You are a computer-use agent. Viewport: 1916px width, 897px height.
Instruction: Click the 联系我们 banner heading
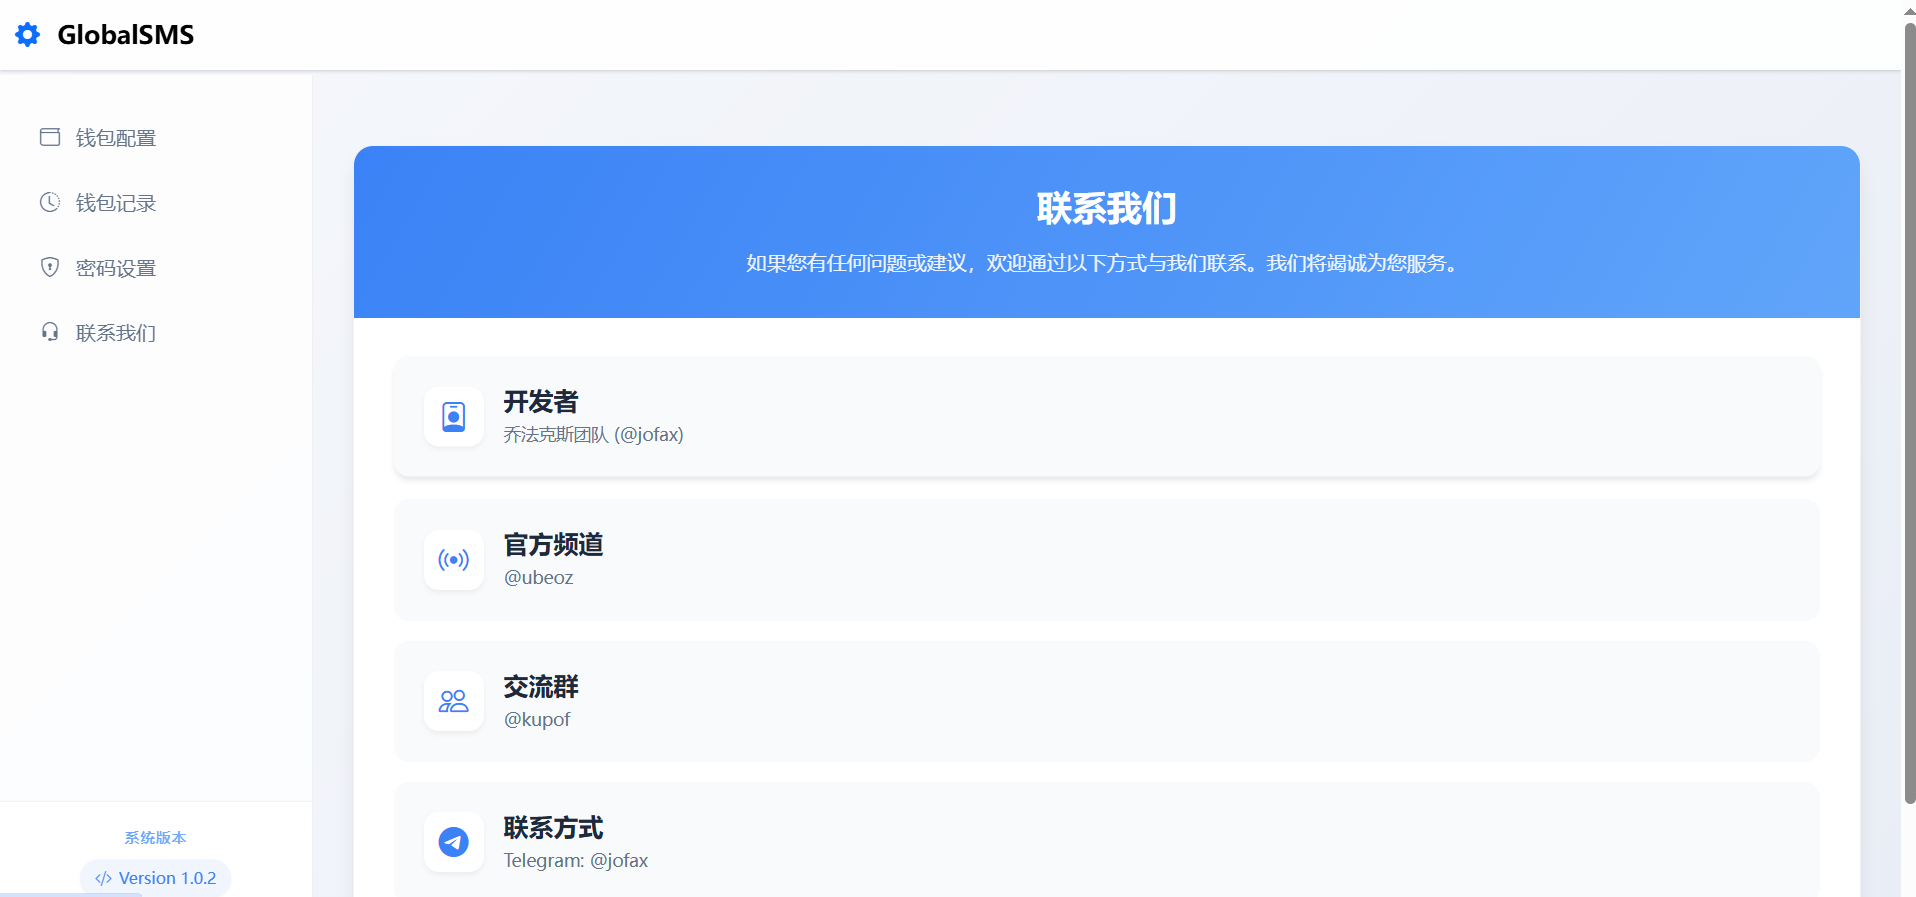click(x=1107, y=209)
